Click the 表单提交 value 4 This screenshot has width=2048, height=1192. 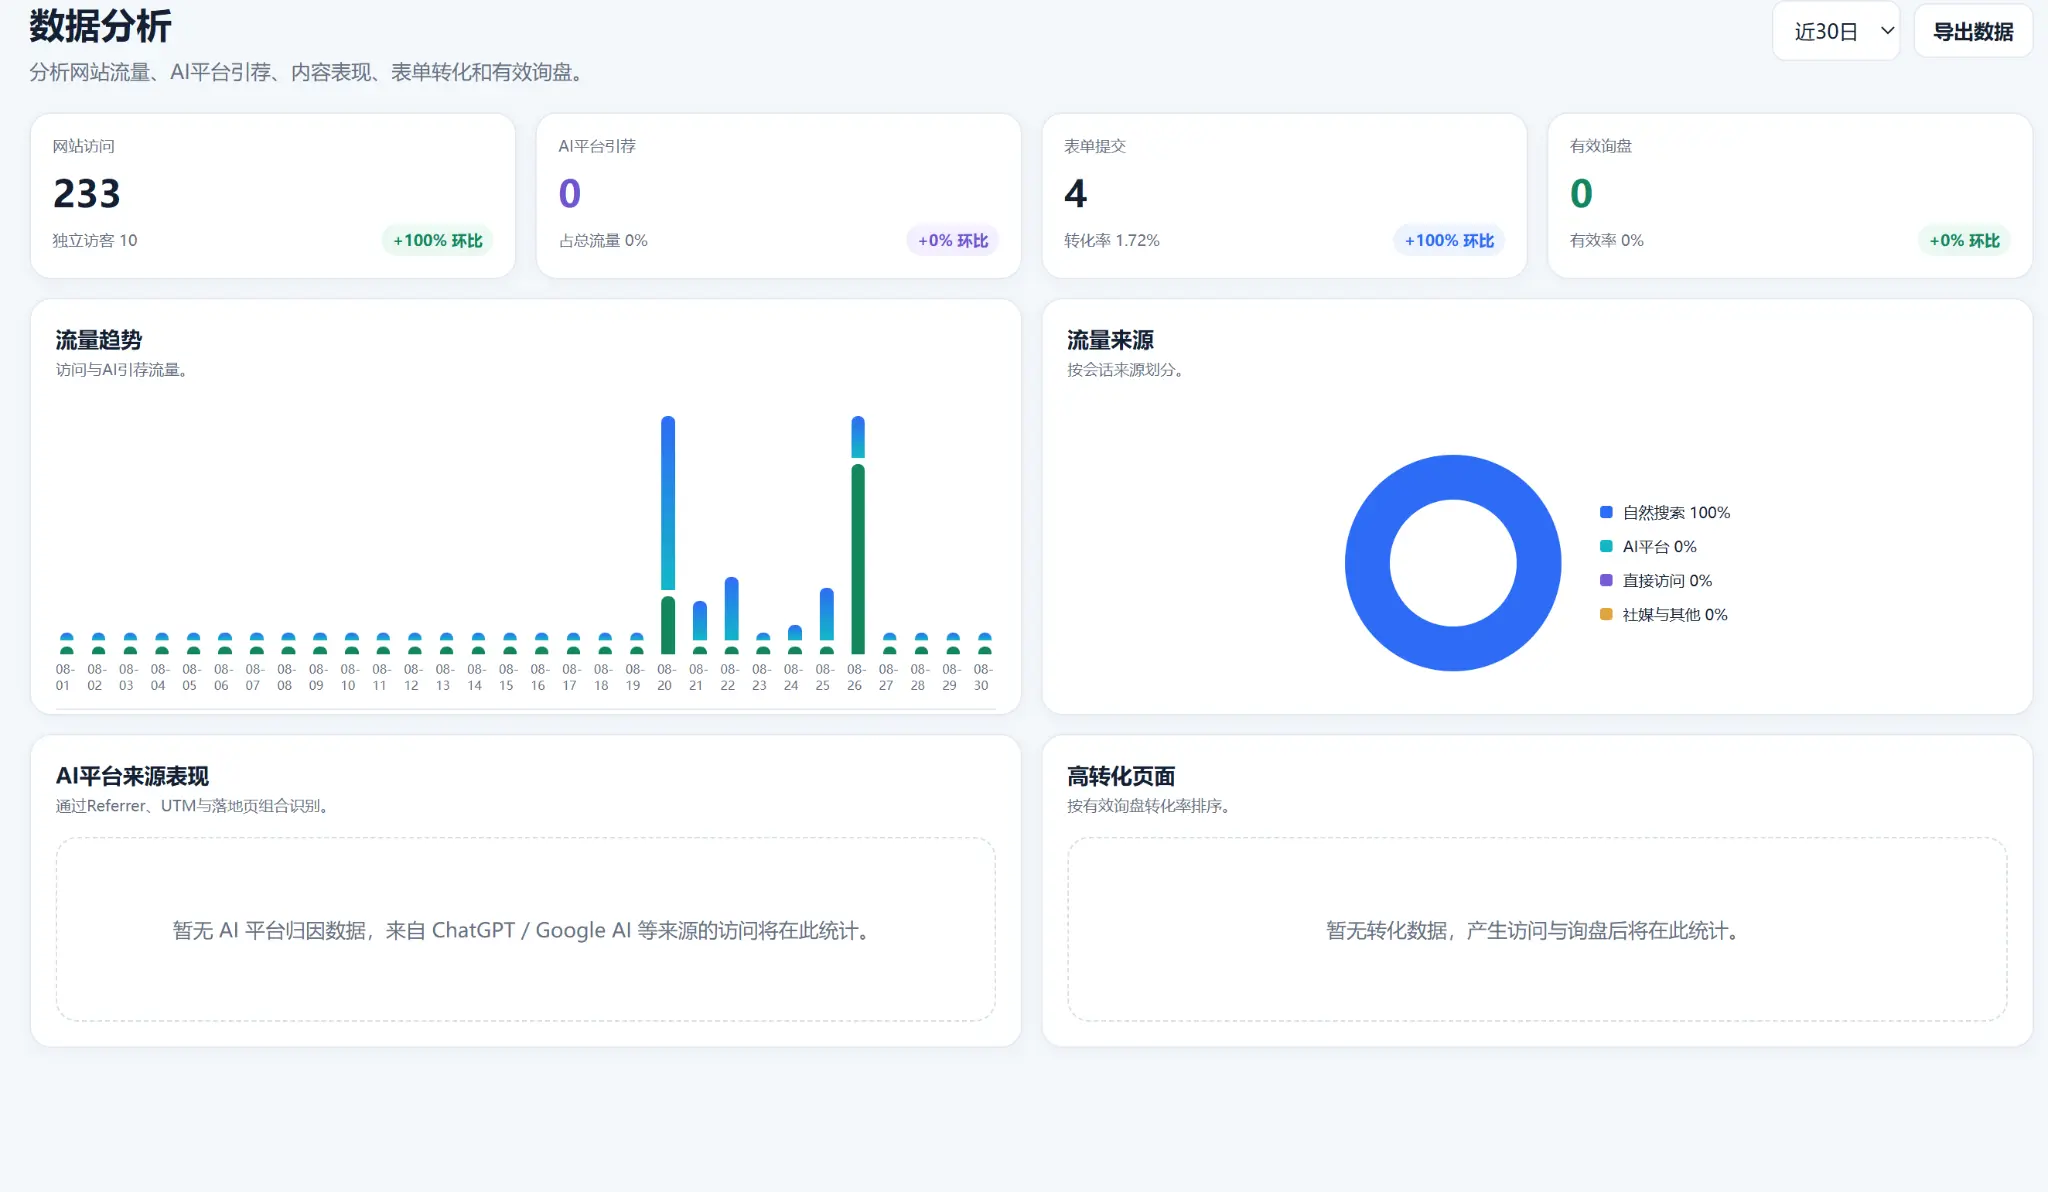[1076, 193]
